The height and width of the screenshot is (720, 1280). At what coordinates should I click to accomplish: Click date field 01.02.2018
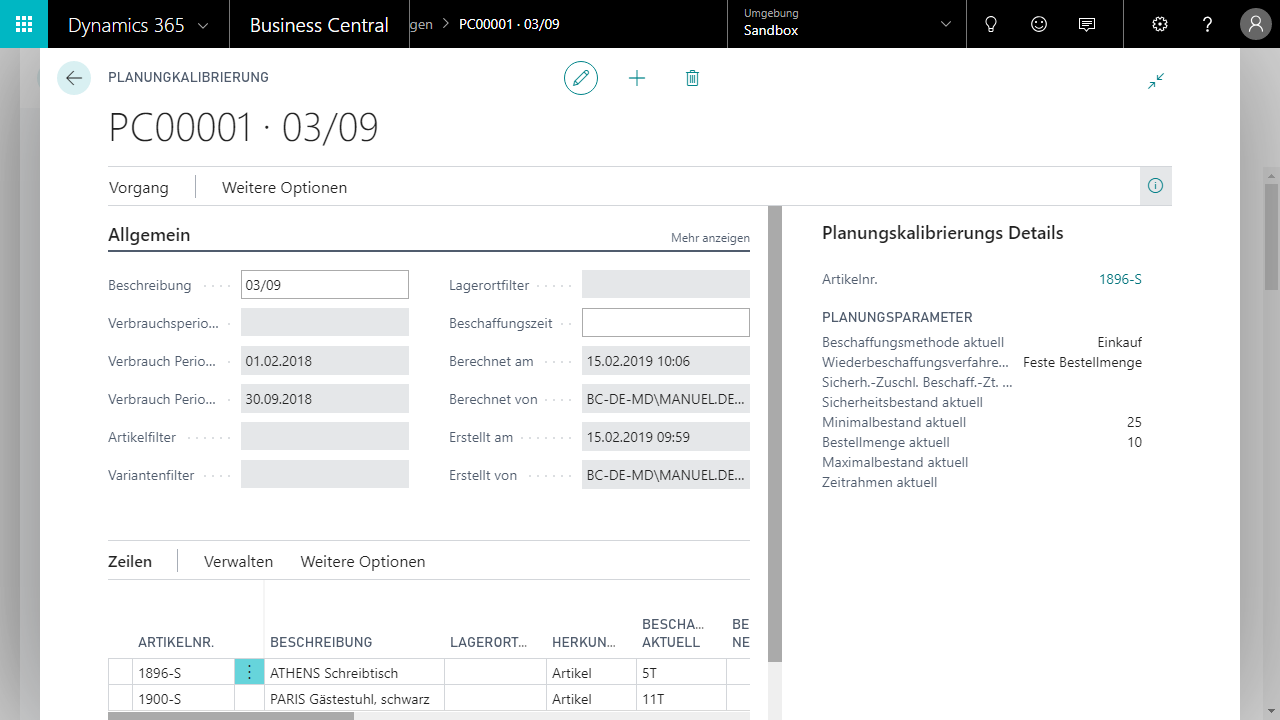[x=325, y=361]
